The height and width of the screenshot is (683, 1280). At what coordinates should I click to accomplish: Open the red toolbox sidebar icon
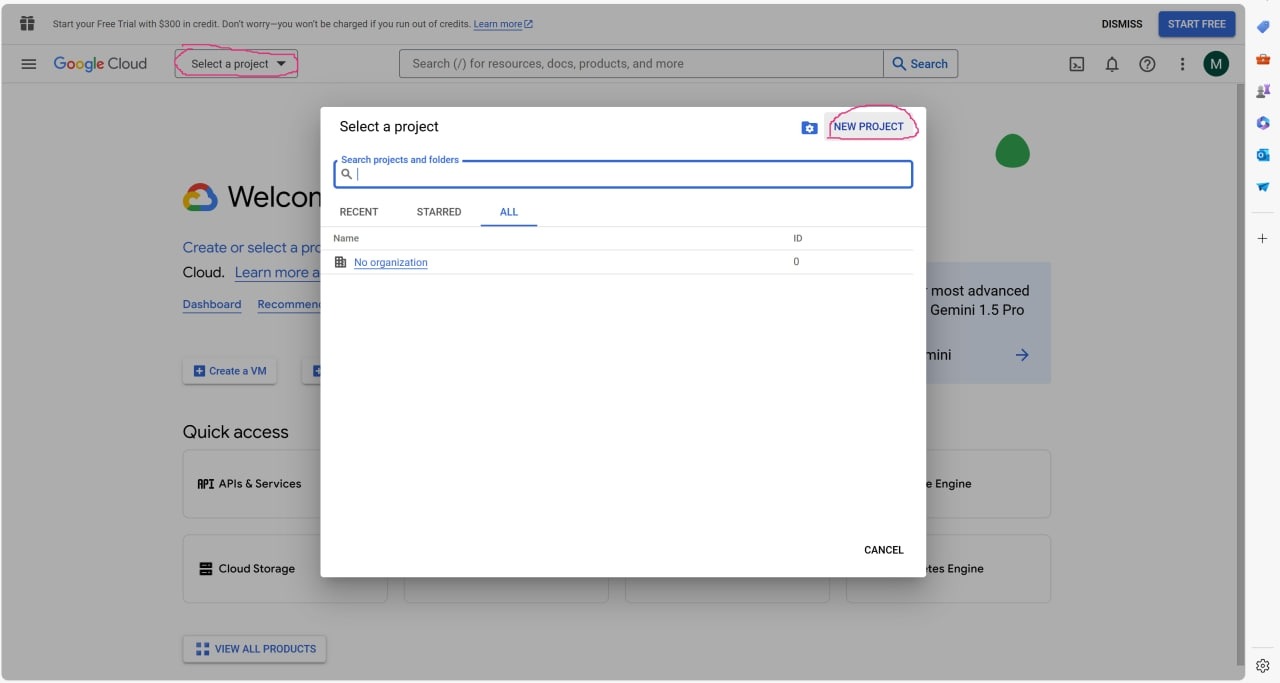click(x=1263, y=59)
